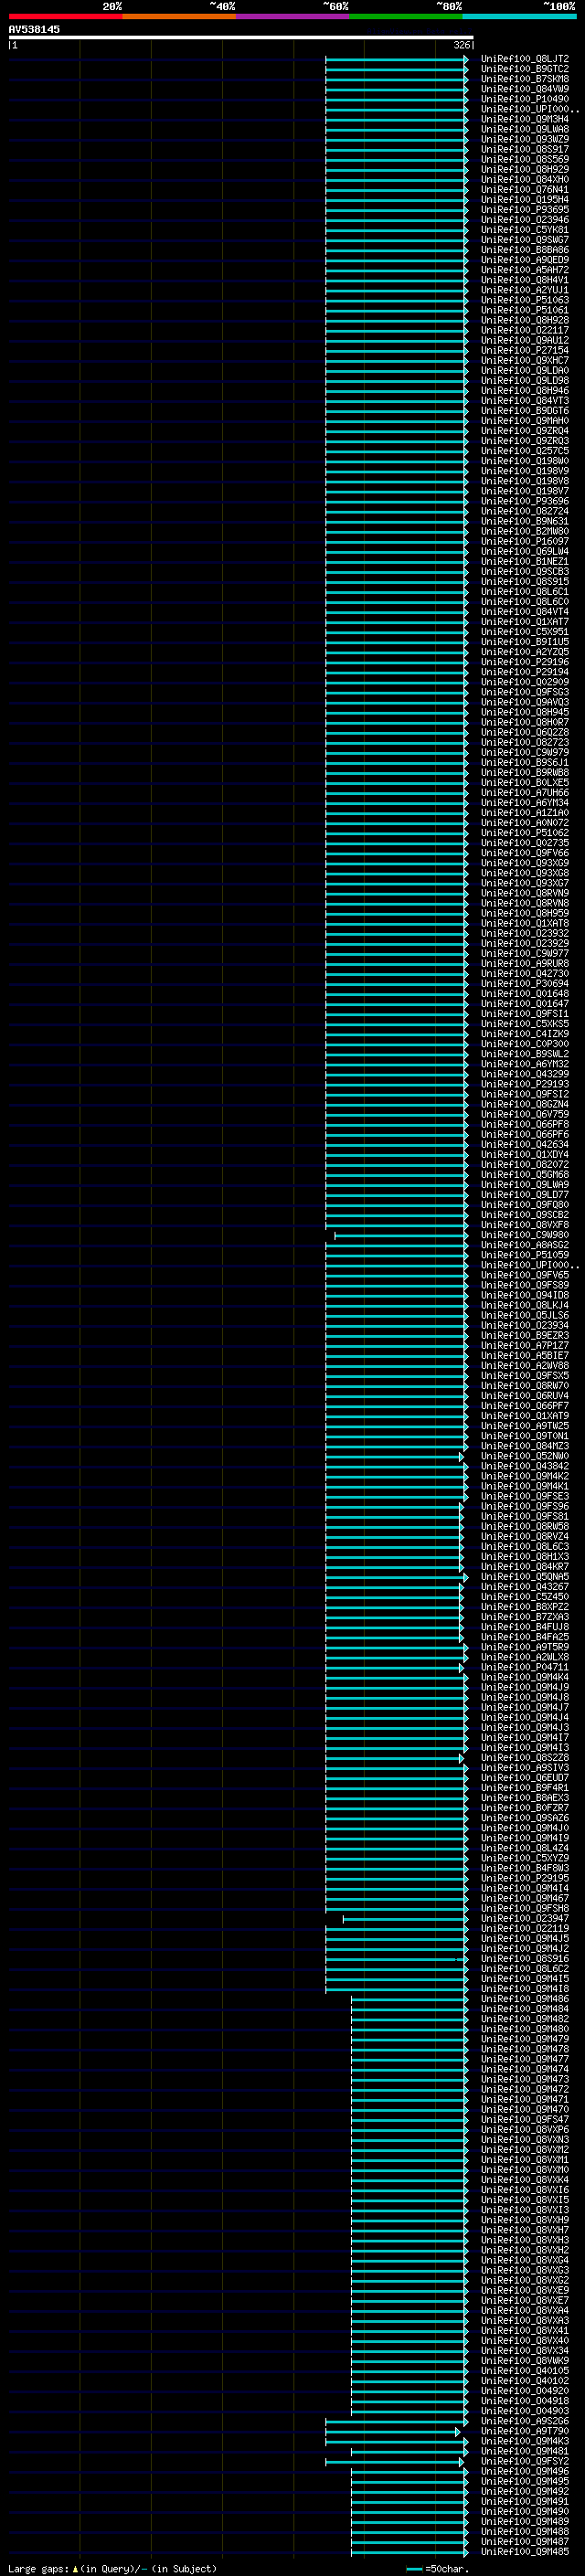Click the alignment bar for UniRef100_P10490
Image resolution: width=585 pixels, height=2576 pixels.
(396, 99)
